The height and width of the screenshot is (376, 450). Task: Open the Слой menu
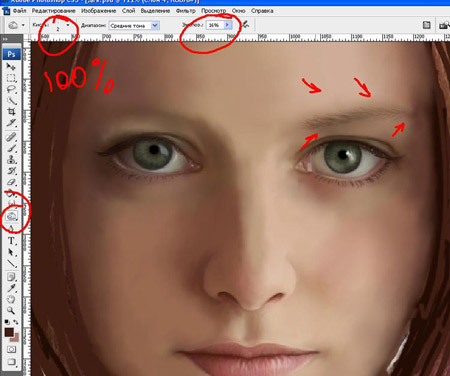pyautogui.click(x=128, y=11)
